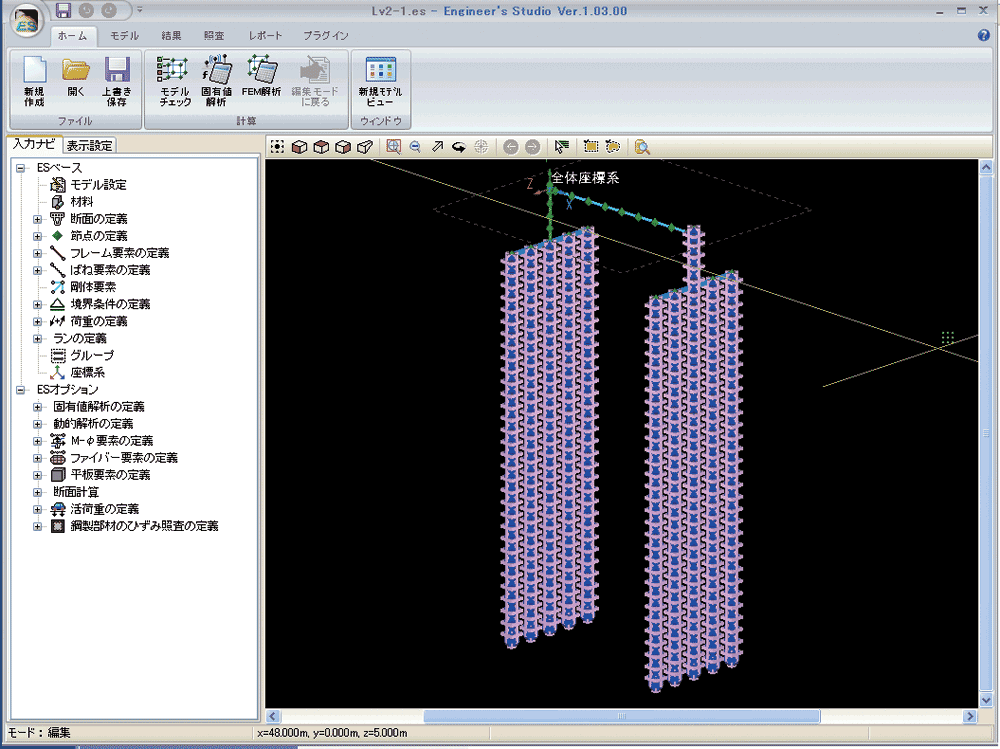Click the 新規作成 new file icon

tap(34, 82)
